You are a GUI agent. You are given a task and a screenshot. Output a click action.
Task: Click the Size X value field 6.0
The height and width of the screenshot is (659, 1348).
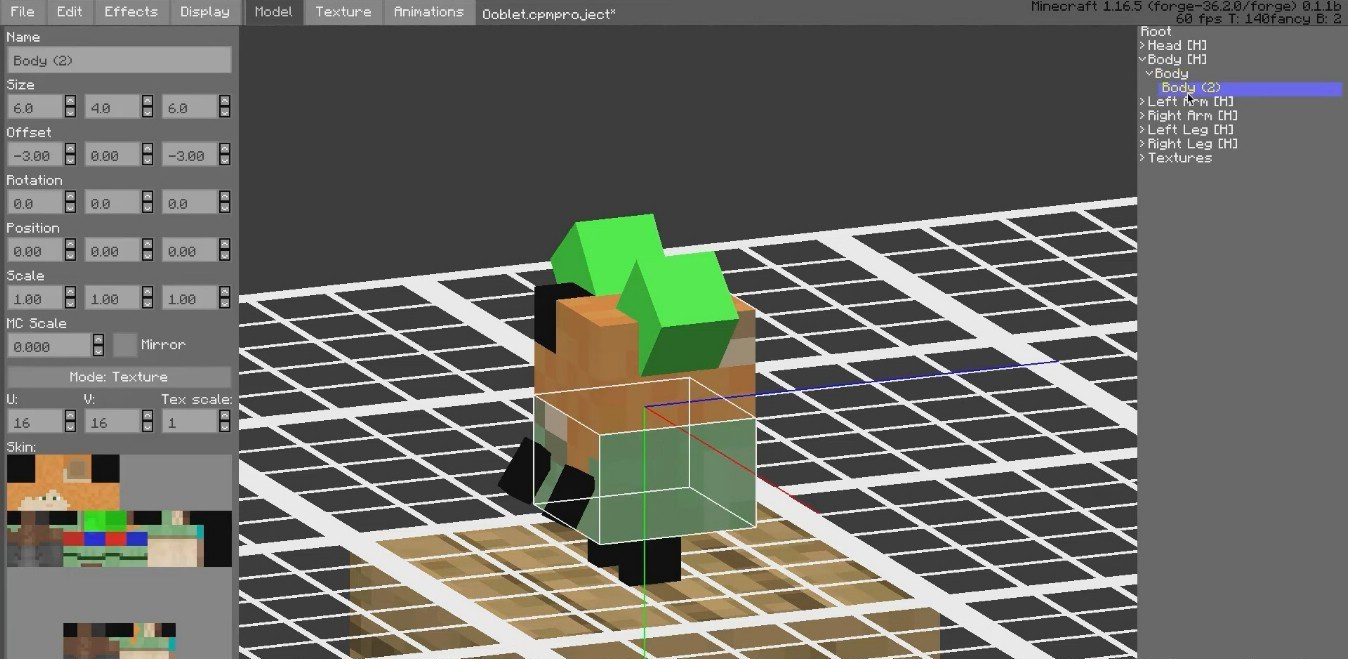point(35,107)
